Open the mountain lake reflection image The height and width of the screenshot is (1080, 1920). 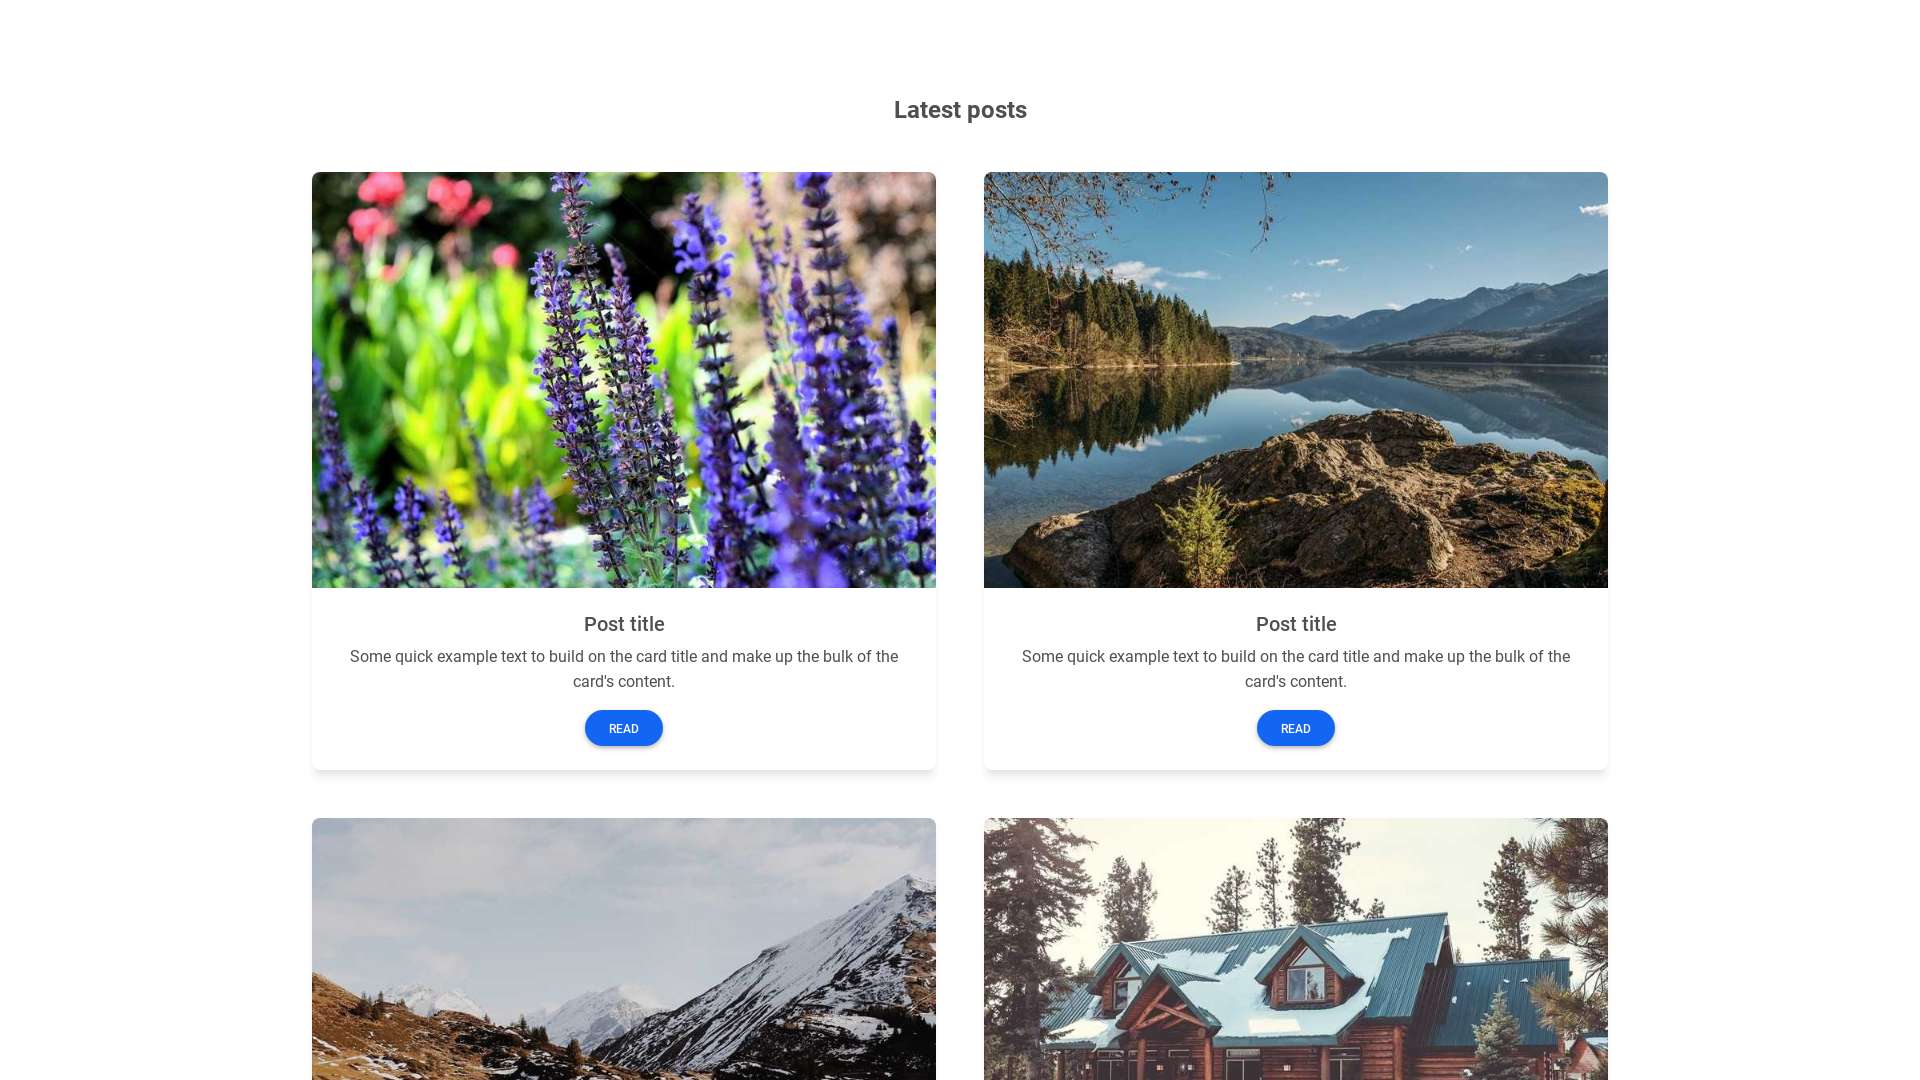[1296, 380]
